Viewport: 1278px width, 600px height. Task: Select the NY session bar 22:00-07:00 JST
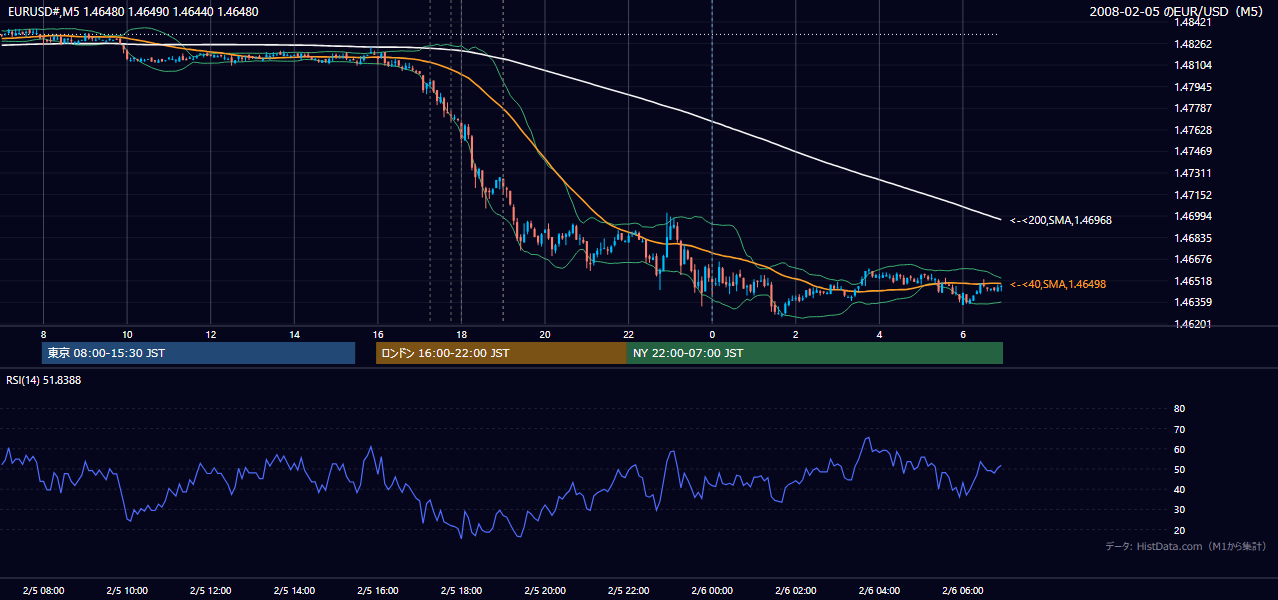815,353
